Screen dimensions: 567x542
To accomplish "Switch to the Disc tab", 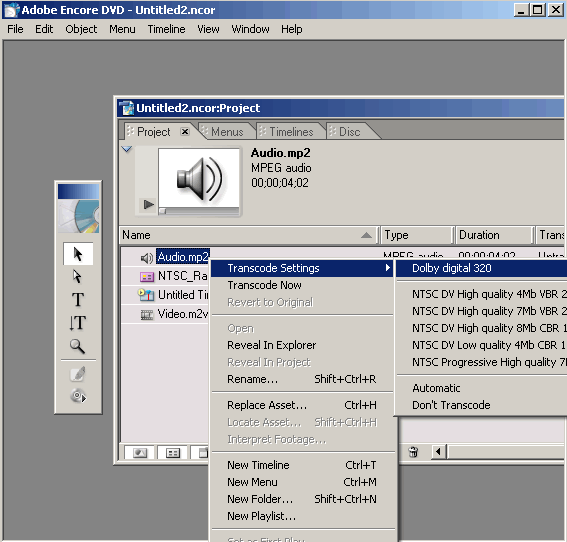I will coord(349,132).
